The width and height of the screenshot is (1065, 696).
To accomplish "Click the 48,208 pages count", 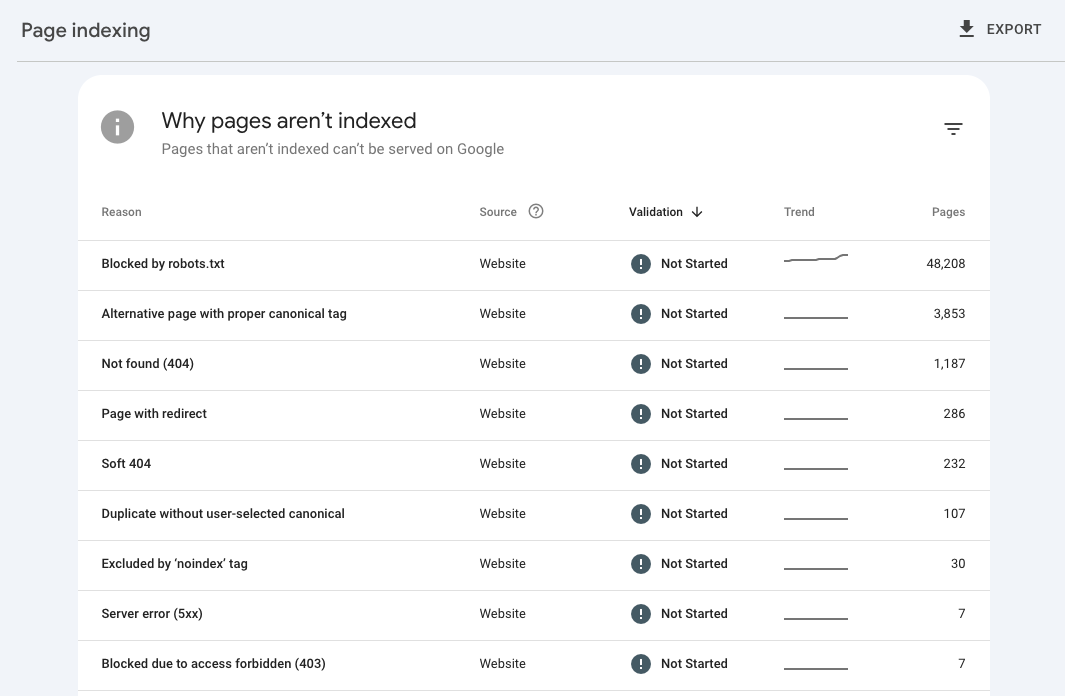I will click(946, 263).
